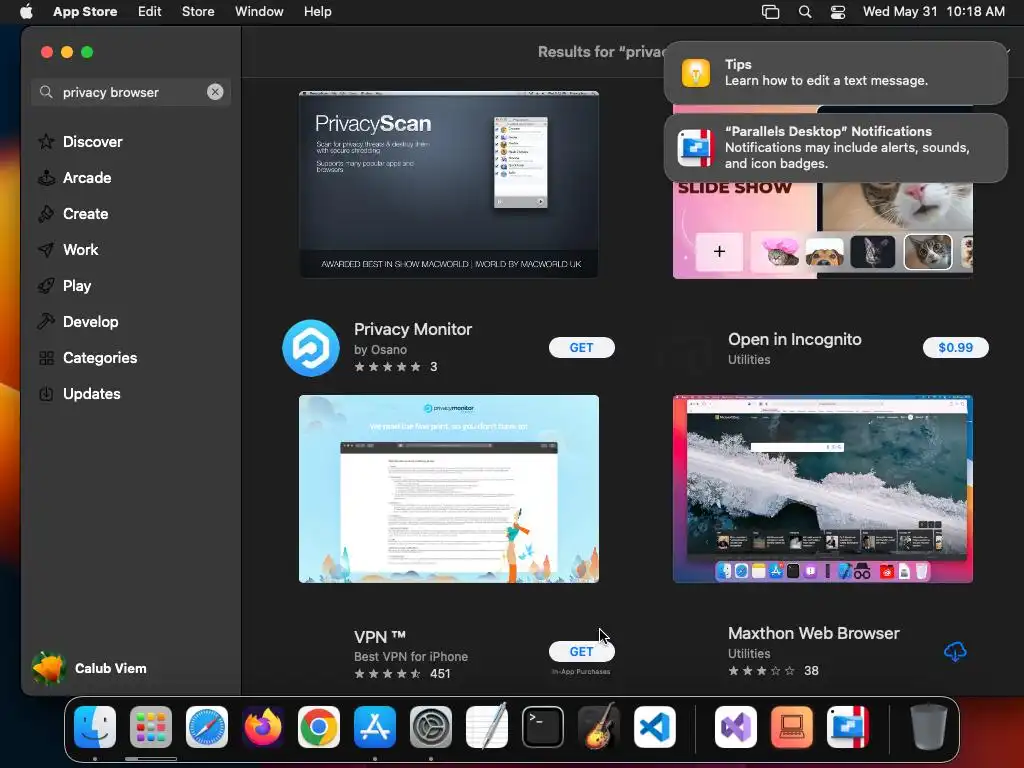Open the Edit menu
The height and width of the screenshot is (768, 1024).
click(150, 12)
